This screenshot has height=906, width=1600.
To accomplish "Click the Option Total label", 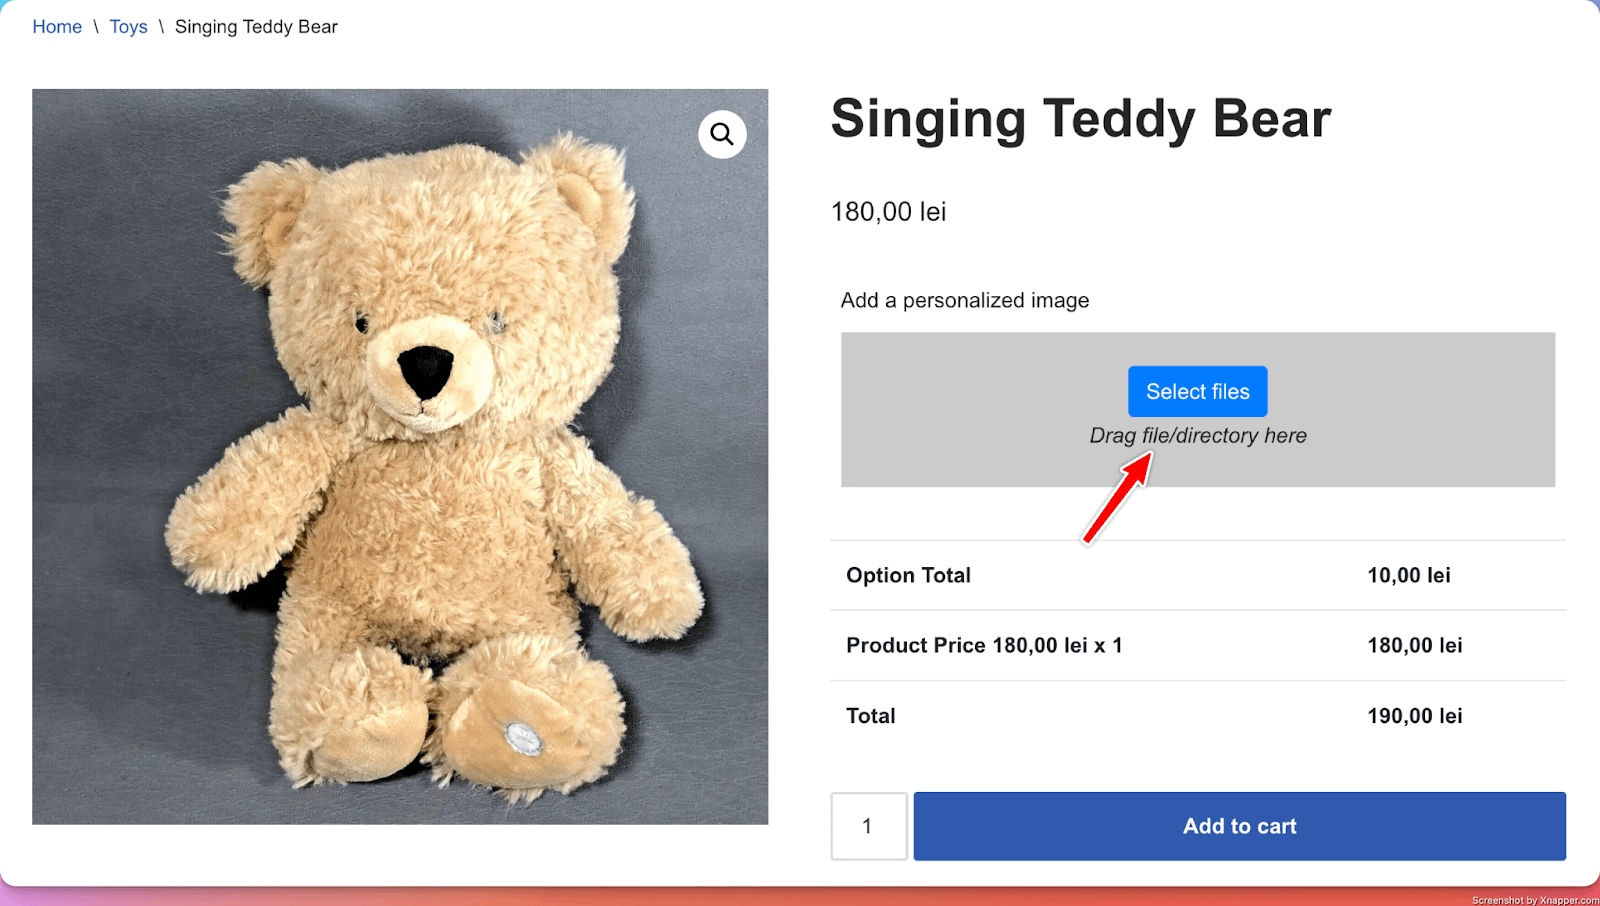I will [x=908, y=575].
